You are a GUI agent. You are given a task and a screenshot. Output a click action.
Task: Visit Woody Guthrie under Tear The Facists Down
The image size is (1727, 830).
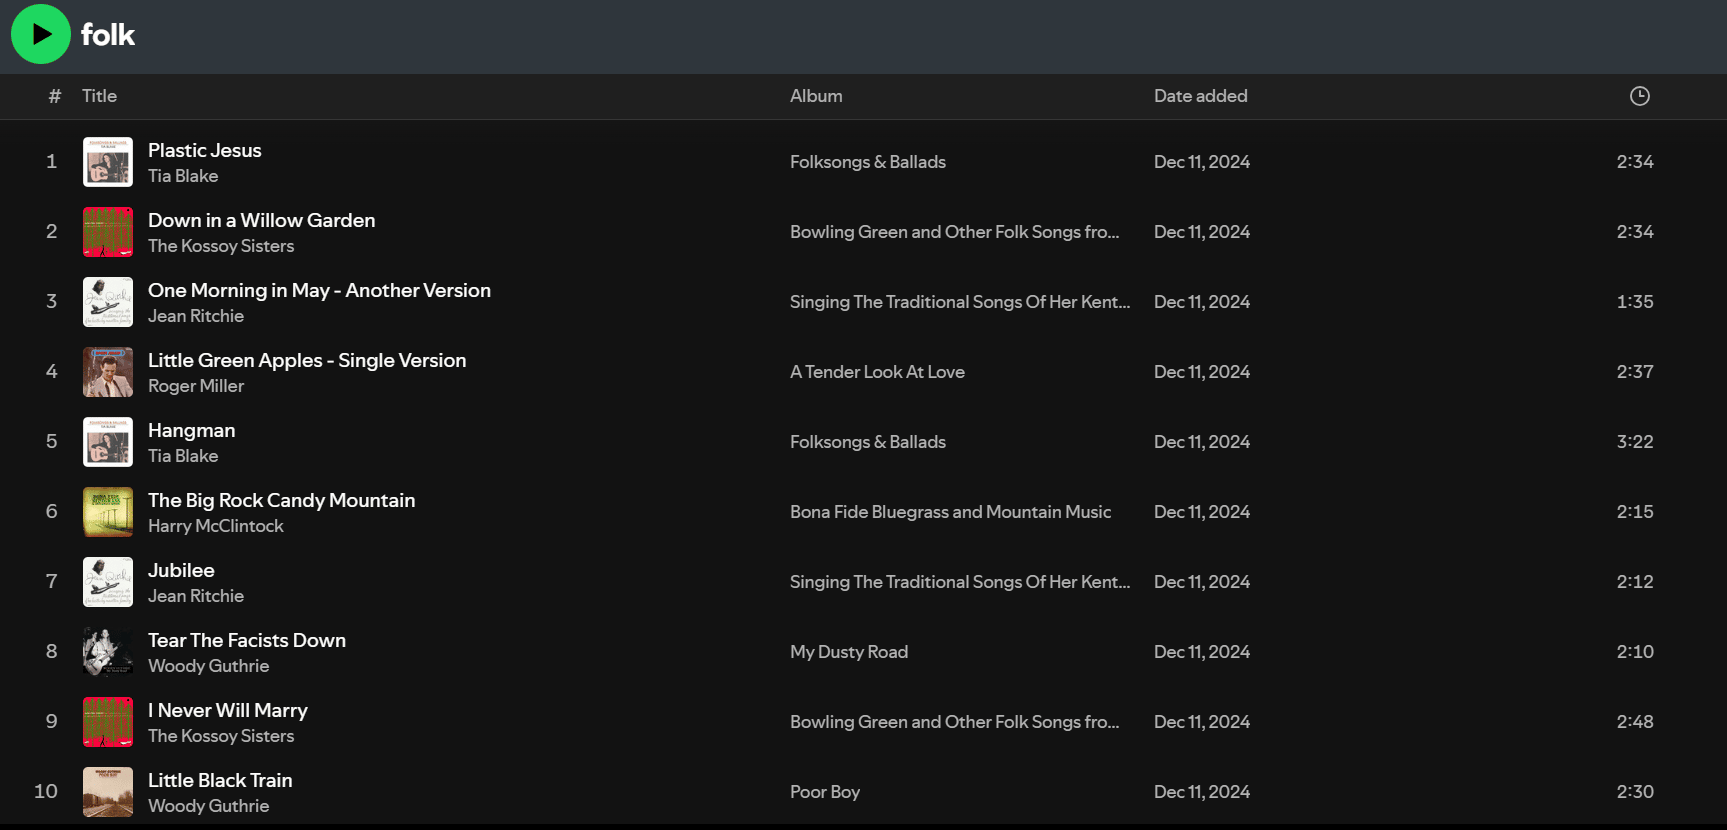tap(209, 666)
